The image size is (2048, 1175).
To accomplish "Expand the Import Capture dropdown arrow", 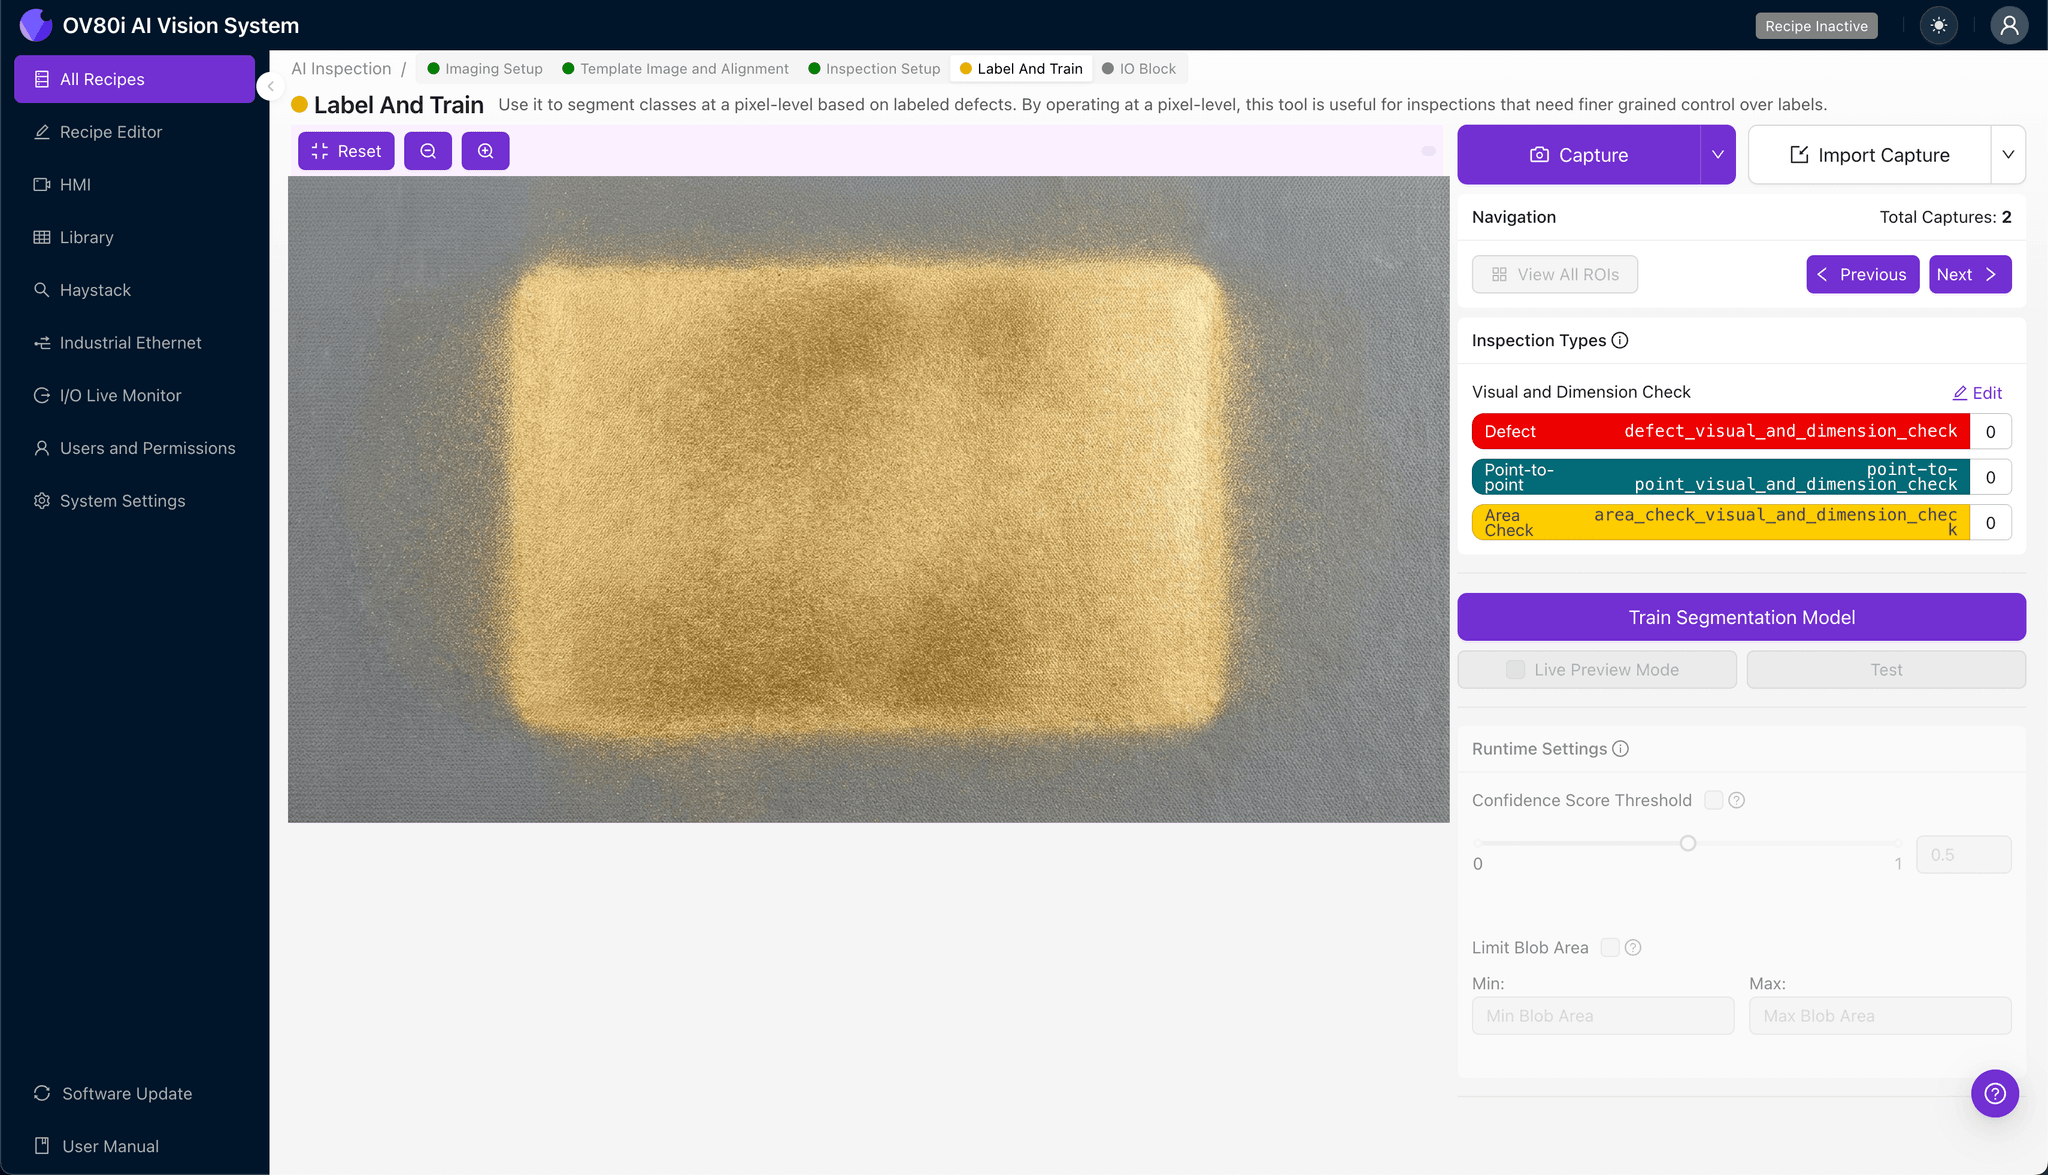I will point(2008,155).
